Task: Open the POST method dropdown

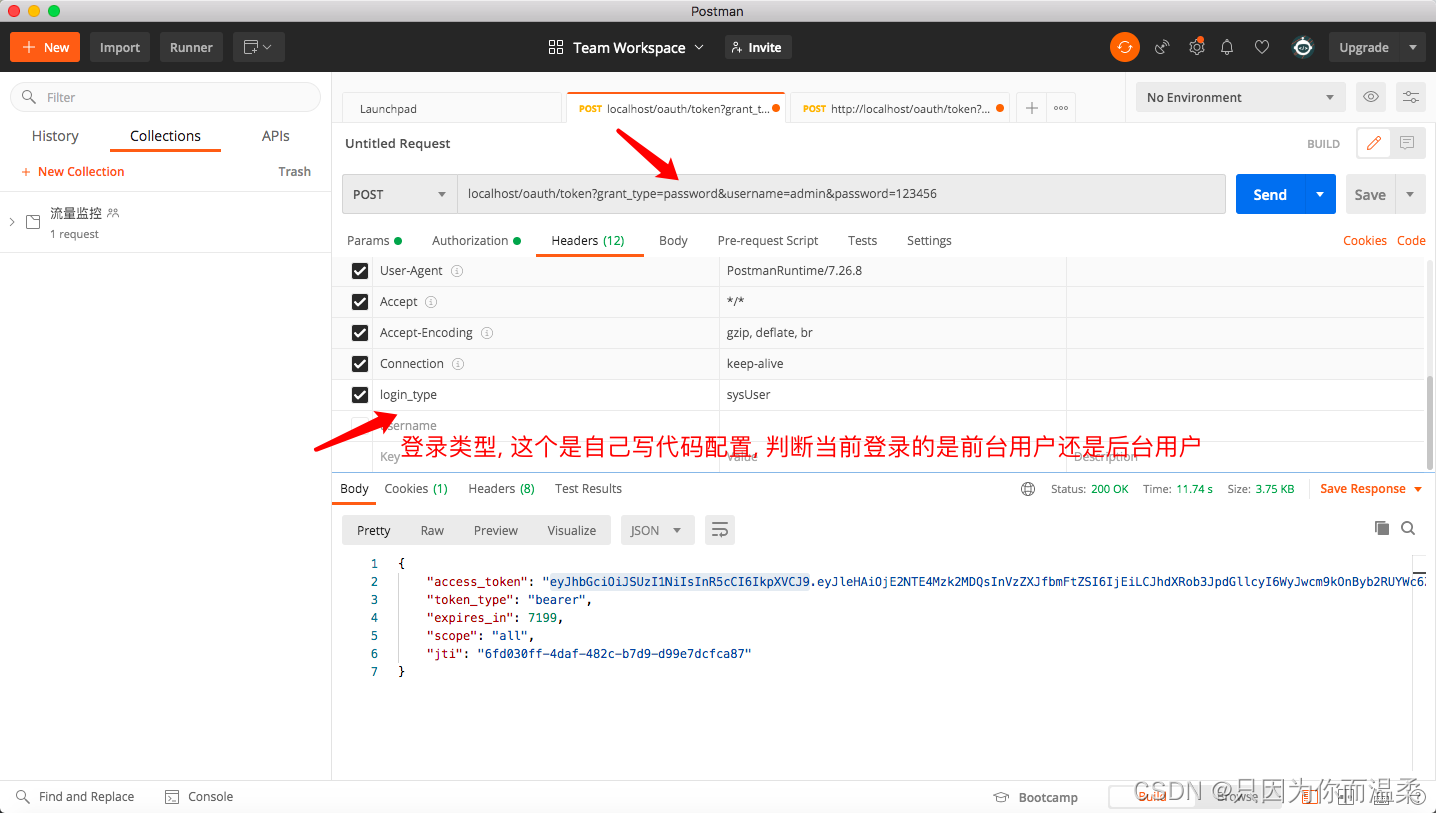Action: point(400,194)
